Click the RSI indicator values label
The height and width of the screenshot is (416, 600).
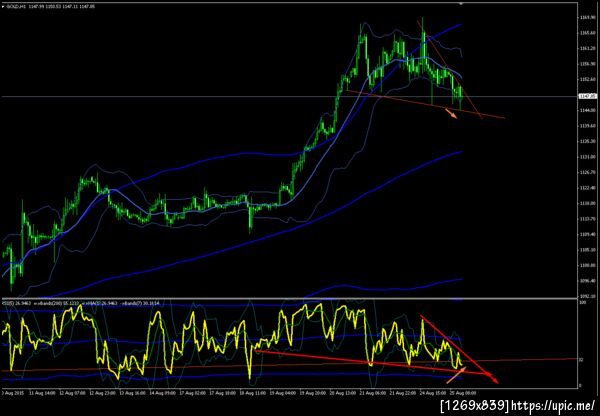click(81, 303)
